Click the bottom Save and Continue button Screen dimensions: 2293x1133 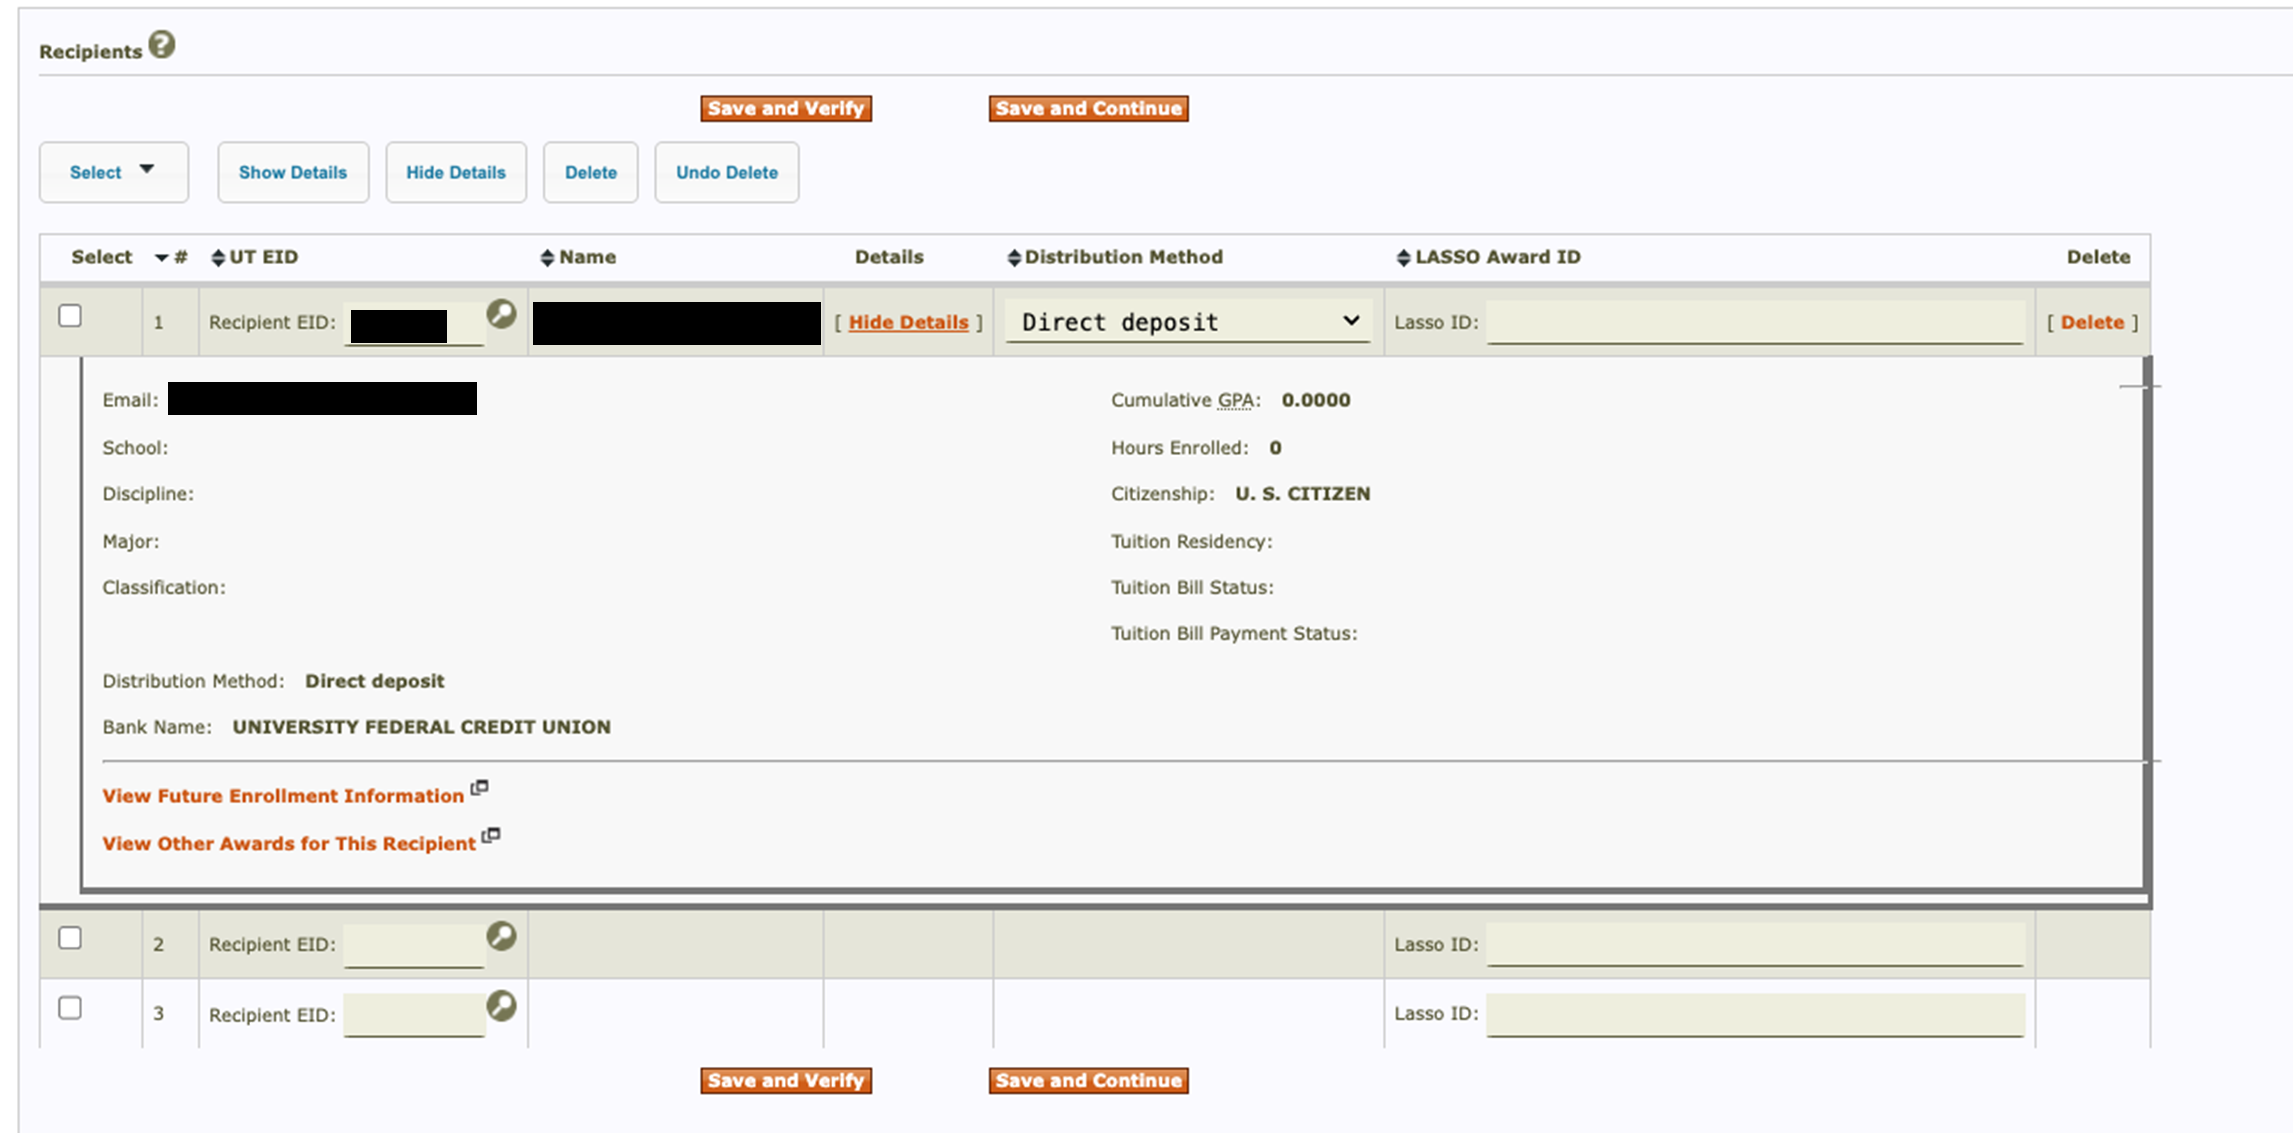point(1088,1080)
